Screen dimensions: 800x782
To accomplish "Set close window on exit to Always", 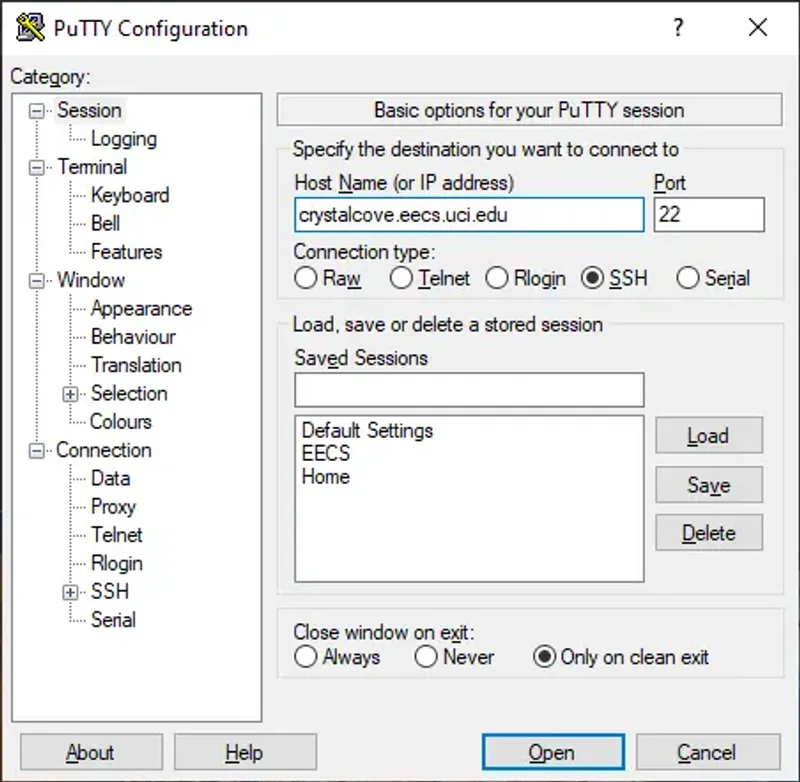I will coord(306,657).
